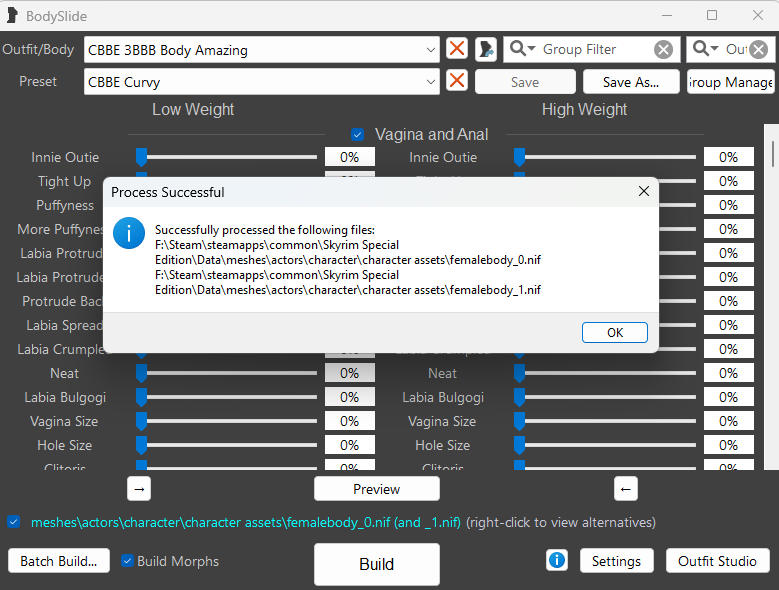Click low weight Hole Size slider
The image size is (779, 590).
(227, 445)
